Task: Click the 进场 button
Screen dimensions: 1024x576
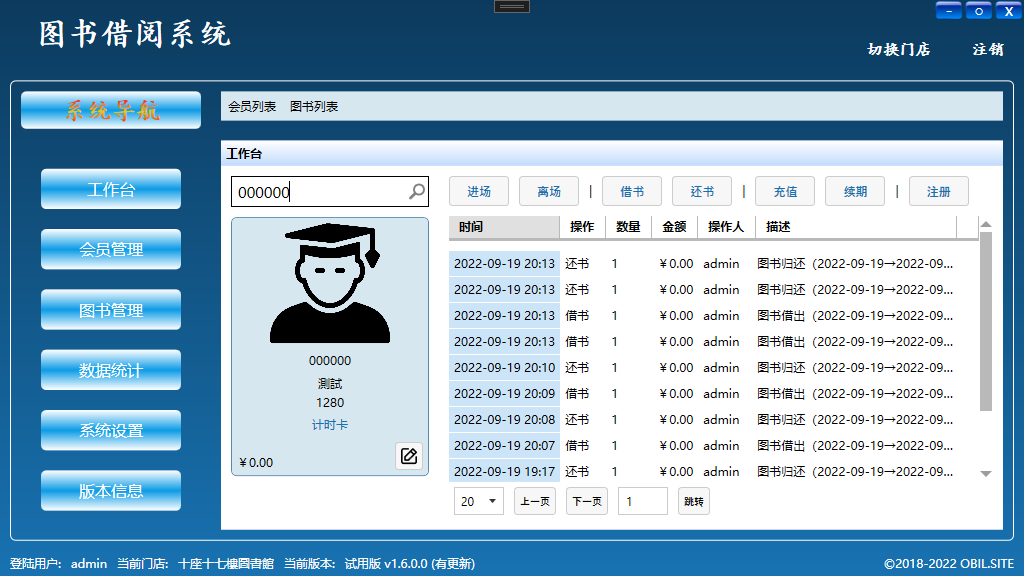Action: pos(479,192)
